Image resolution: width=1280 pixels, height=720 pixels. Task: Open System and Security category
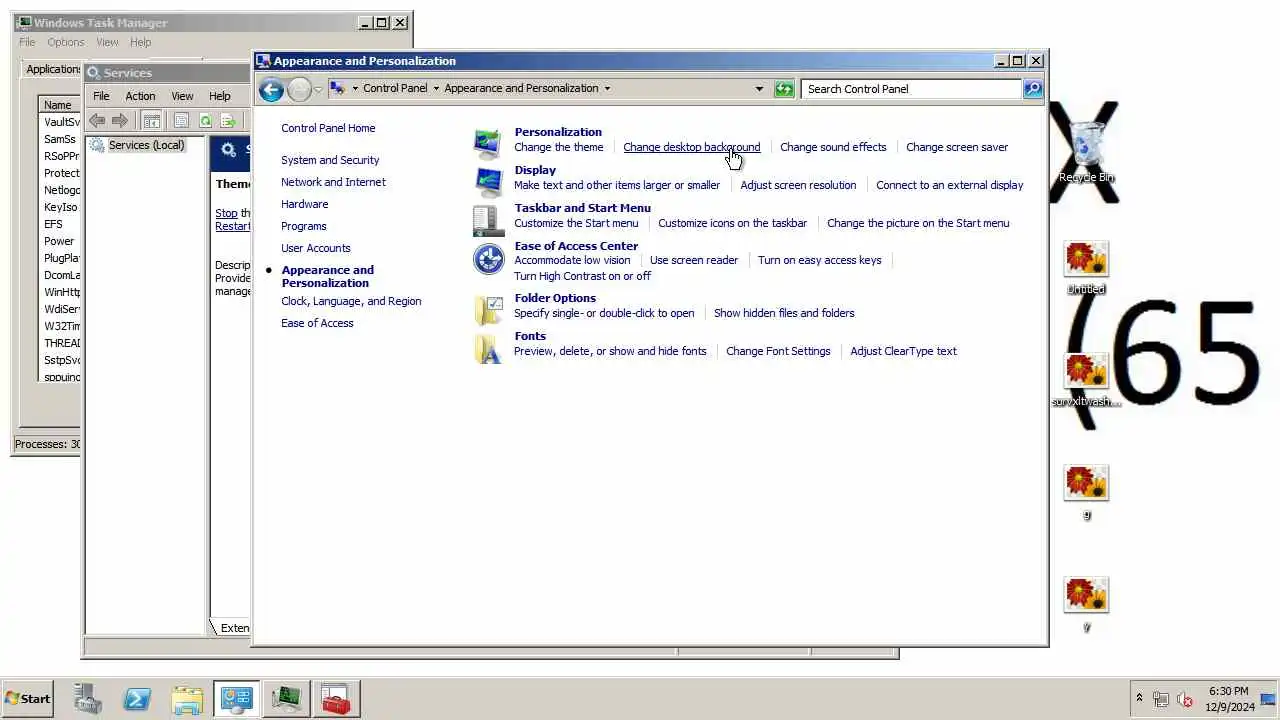click(x=330, y=160)
